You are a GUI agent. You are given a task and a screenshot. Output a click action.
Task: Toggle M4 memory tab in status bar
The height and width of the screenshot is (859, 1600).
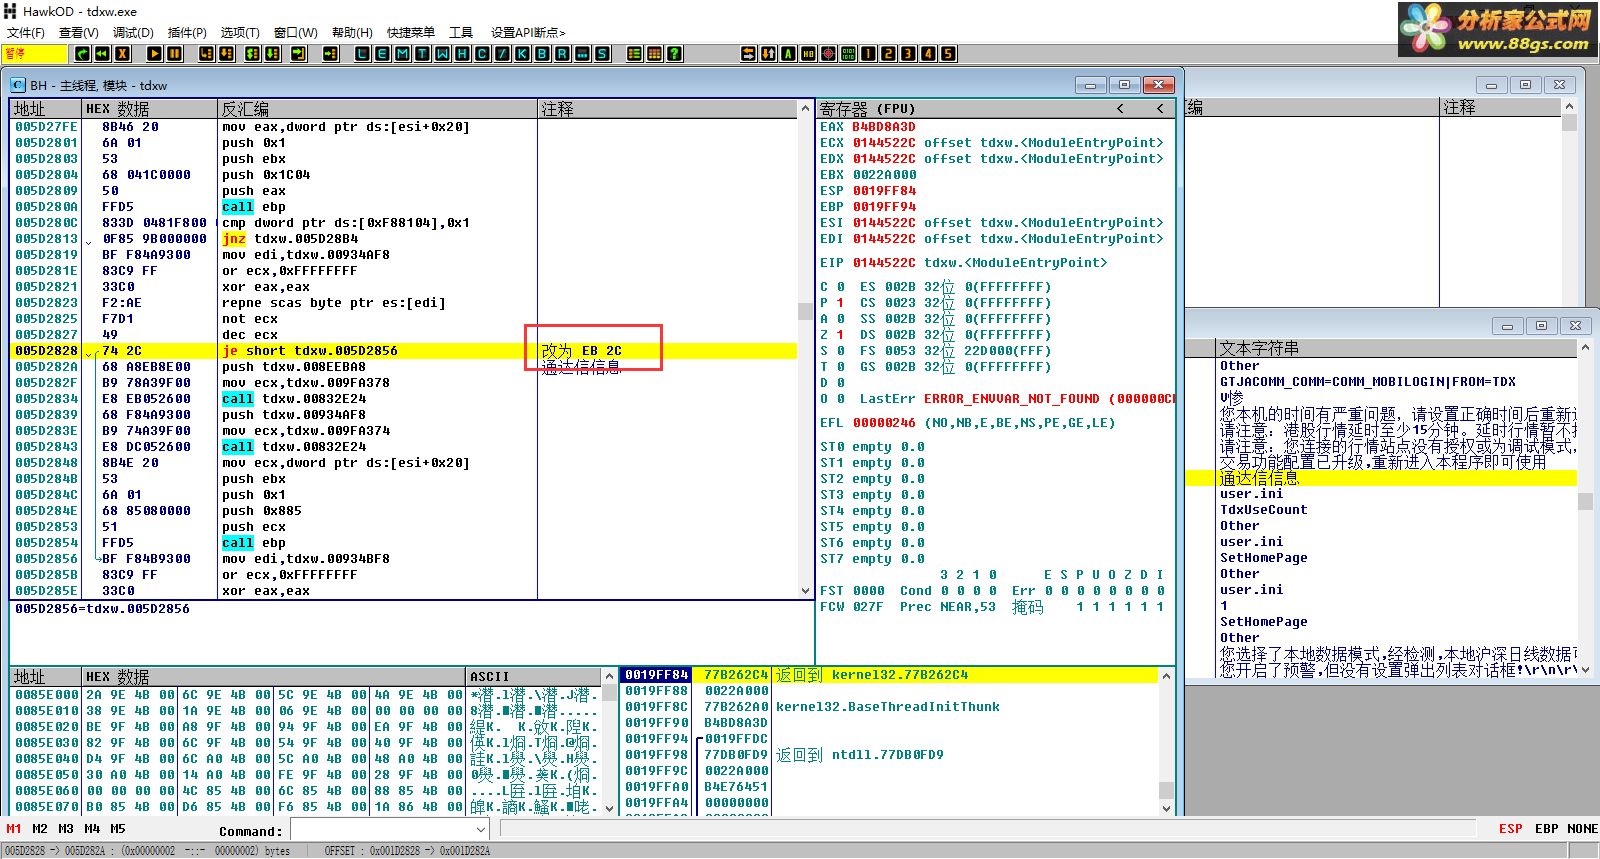(92, 829)
